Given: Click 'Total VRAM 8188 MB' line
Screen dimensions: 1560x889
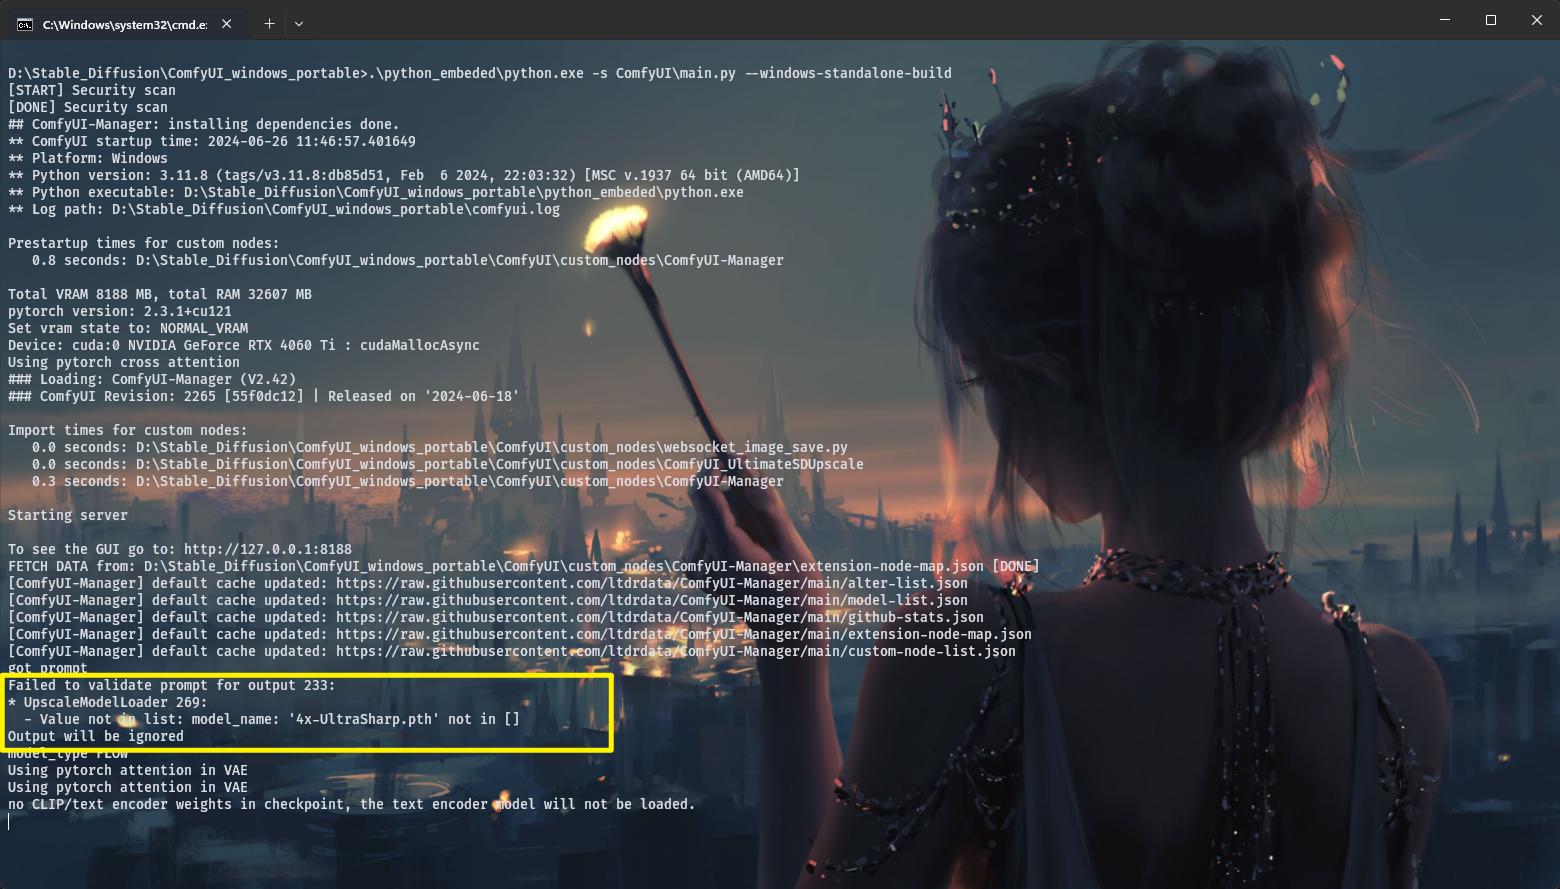Looking at the screenshot, I should point(160,294).
